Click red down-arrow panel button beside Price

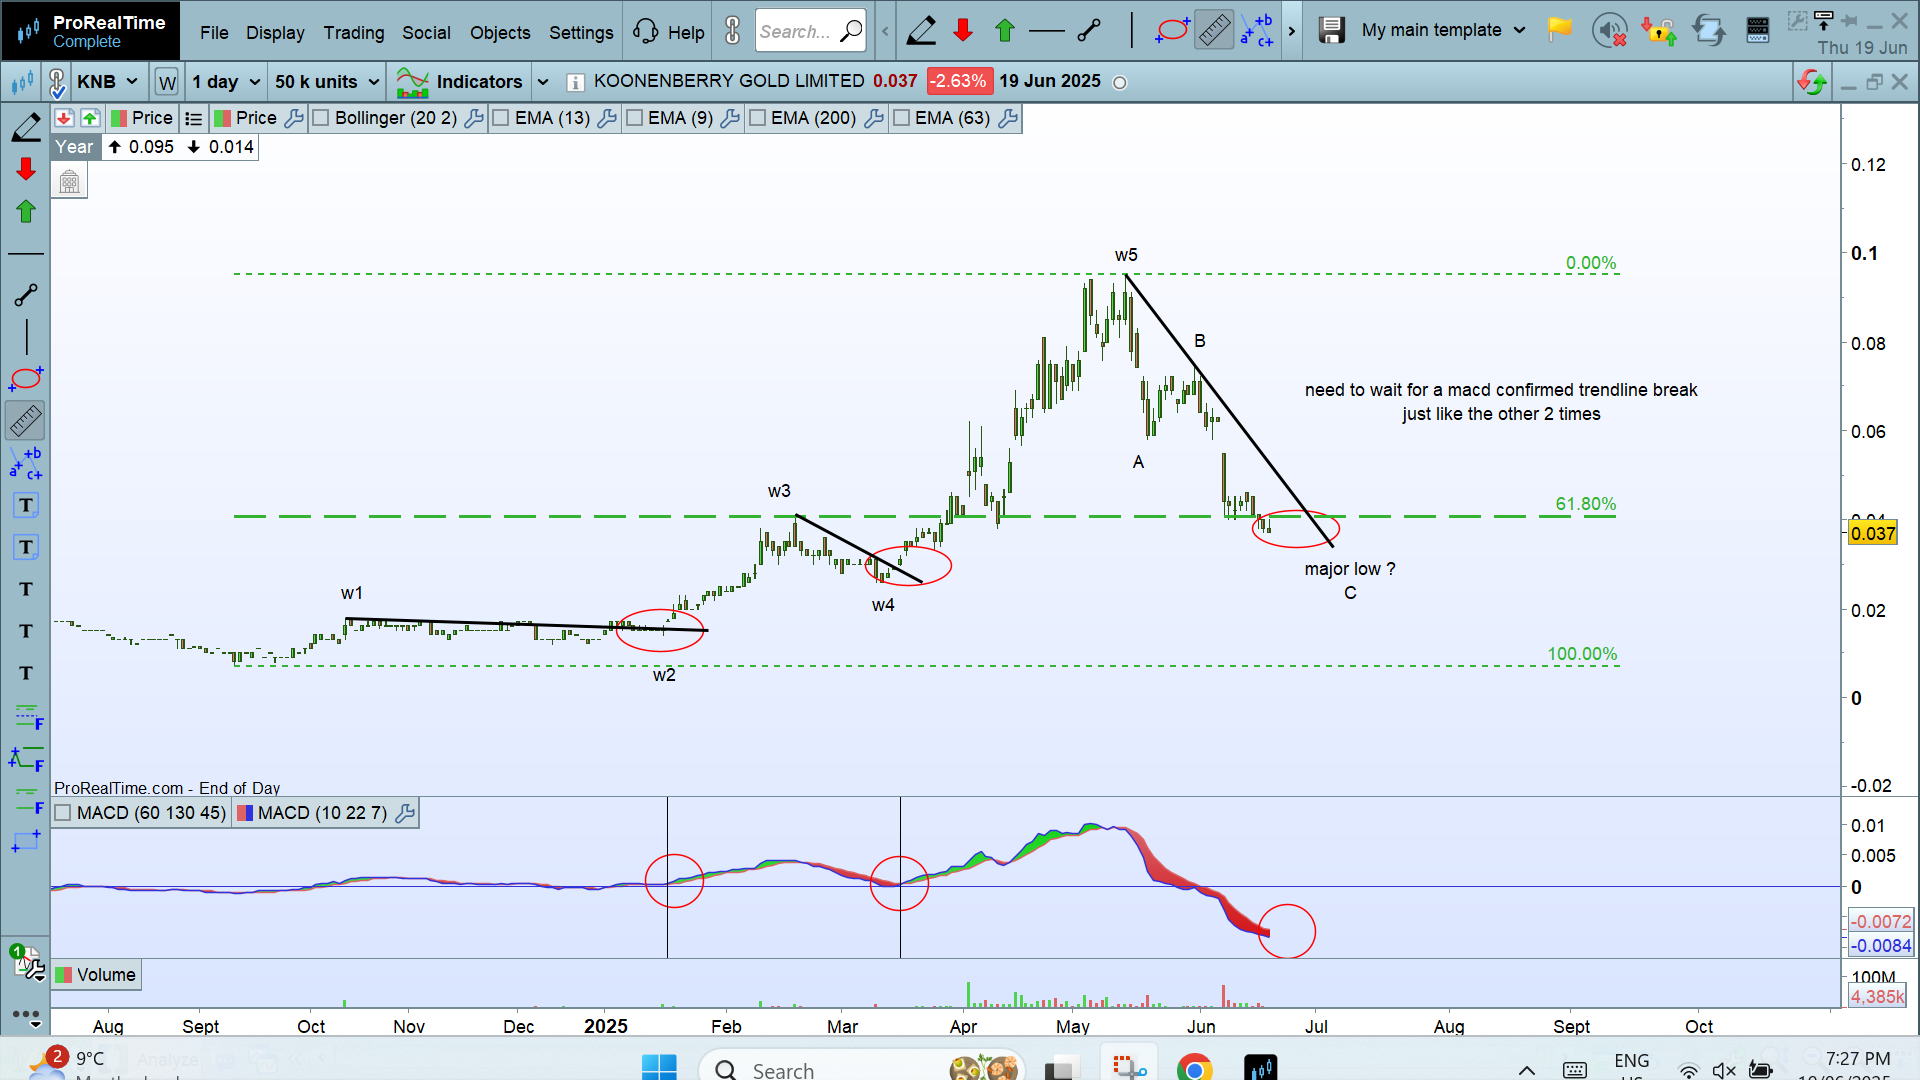[x=64, y=118]
